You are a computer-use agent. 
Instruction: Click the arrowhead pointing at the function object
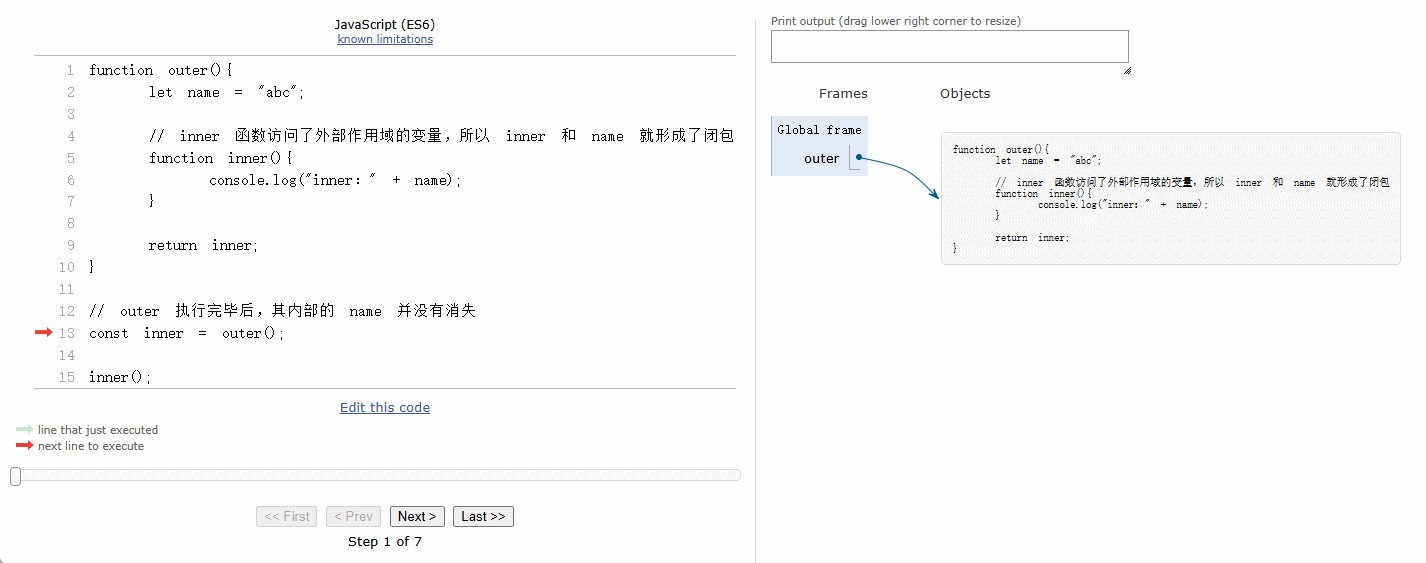(x=935, y=194)
